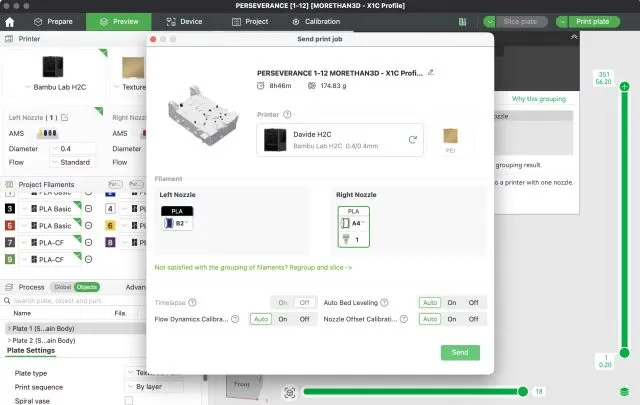The height and width of the screenshot is (405, 640).
Task: Click the Home icon in top bar
Action: [x=10, y=21]
